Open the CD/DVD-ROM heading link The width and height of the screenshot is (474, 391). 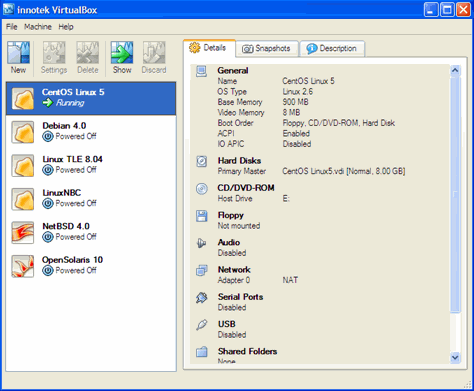tap(246, 188)
